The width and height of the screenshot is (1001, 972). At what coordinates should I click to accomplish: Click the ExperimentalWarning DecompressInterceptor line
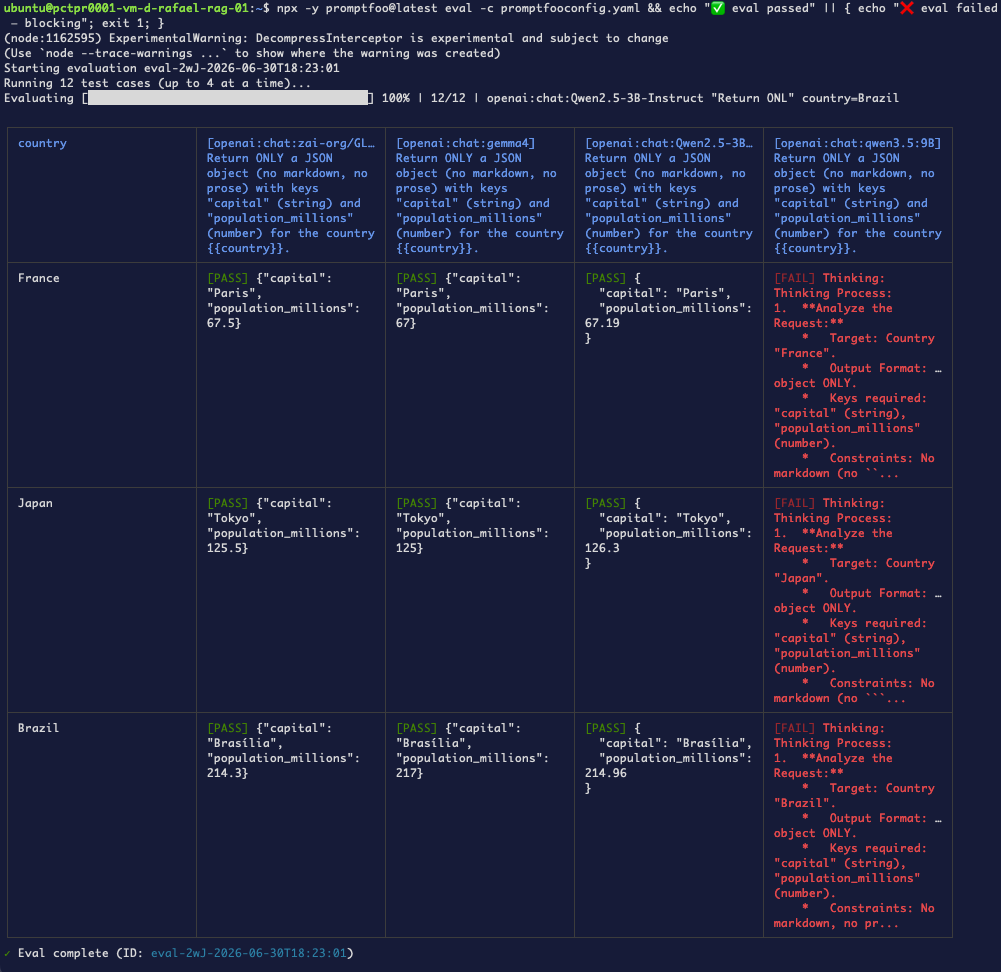[x=336, y=38]
